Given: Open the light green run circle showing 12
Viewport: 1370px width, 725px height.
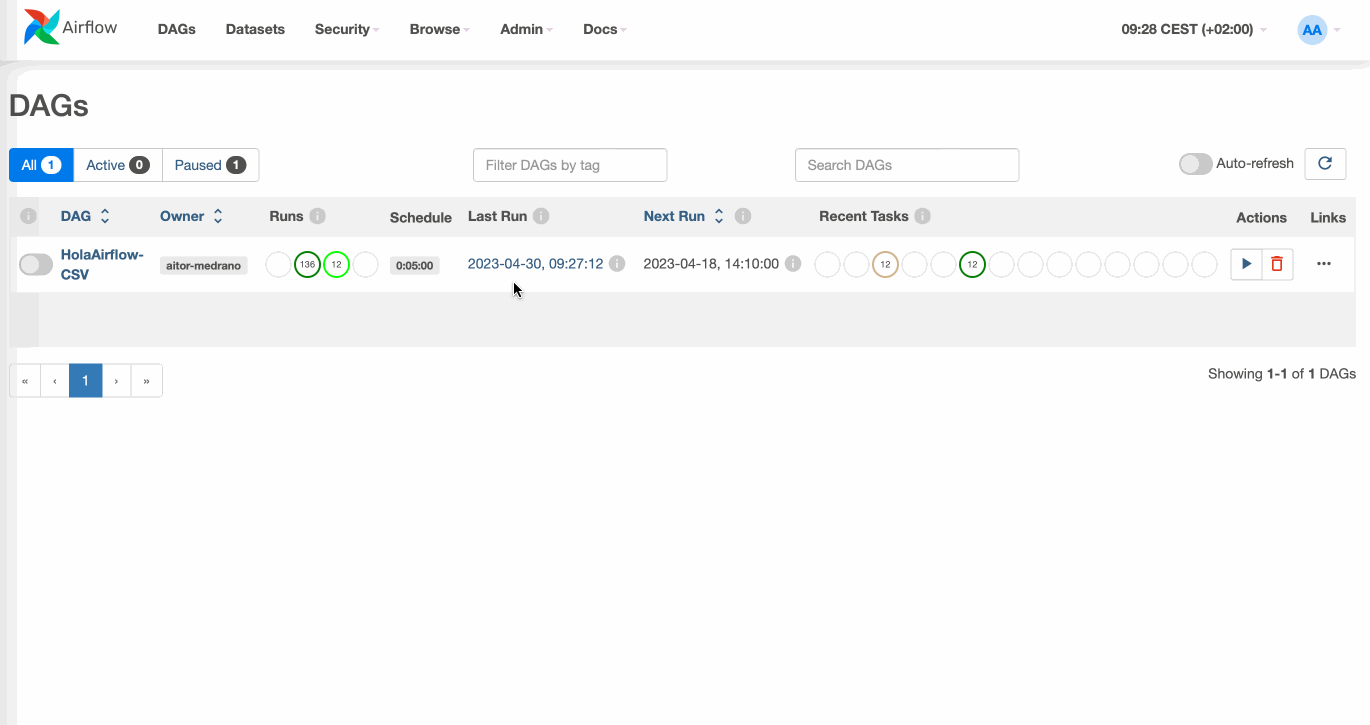Looking at the screenshot, I should (x=337, y=264).
